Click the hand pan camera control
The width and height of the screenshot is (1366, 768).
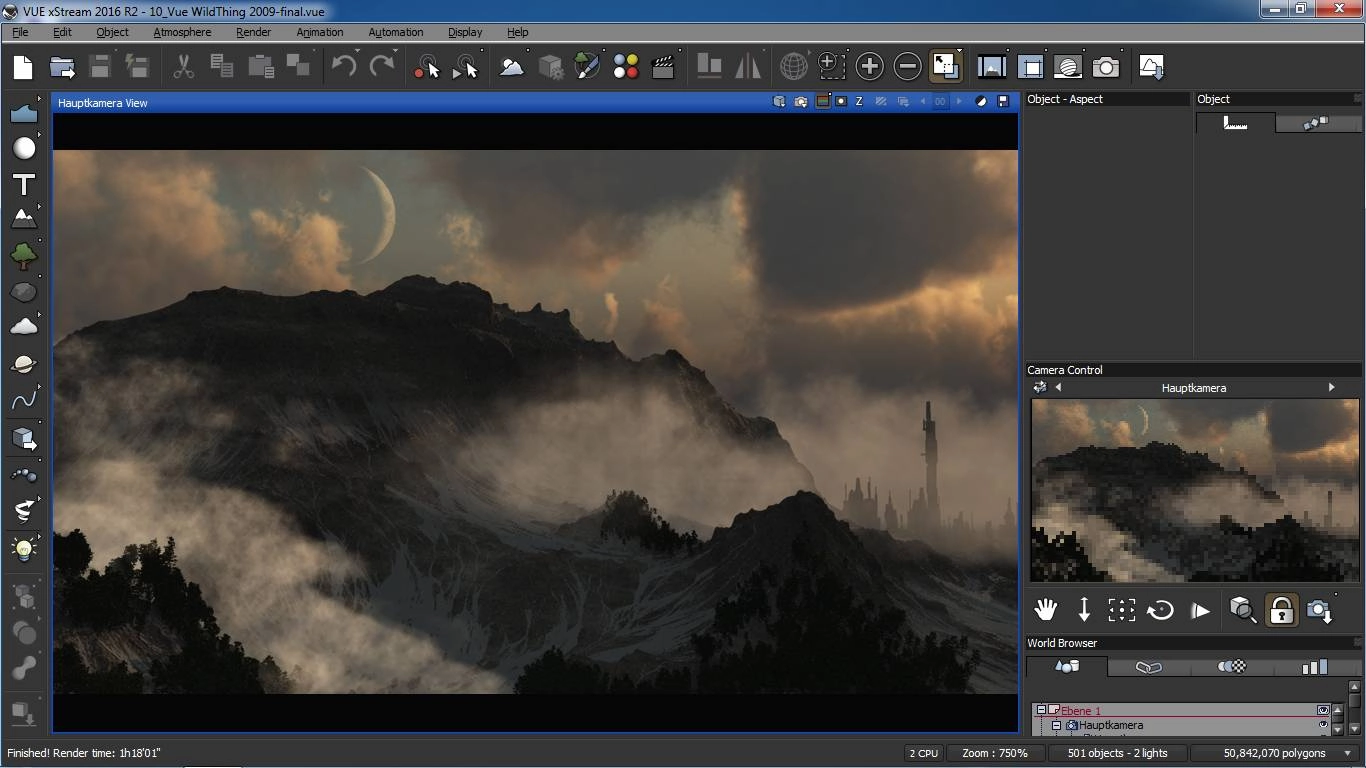coord(1046,610)
